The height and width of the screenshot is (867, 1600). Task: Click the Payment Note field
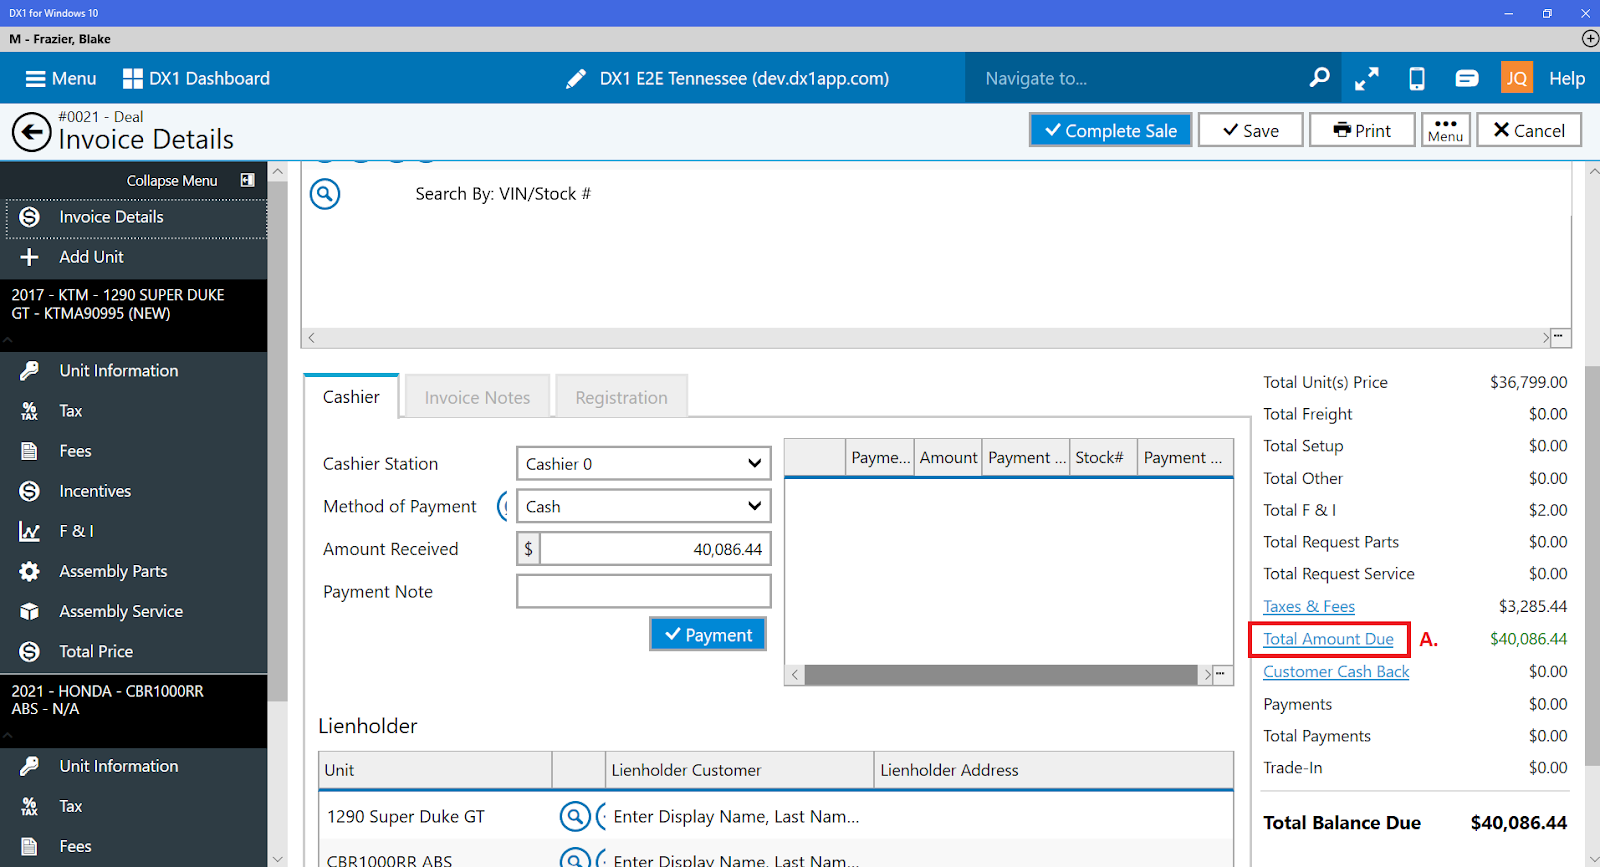643,591
